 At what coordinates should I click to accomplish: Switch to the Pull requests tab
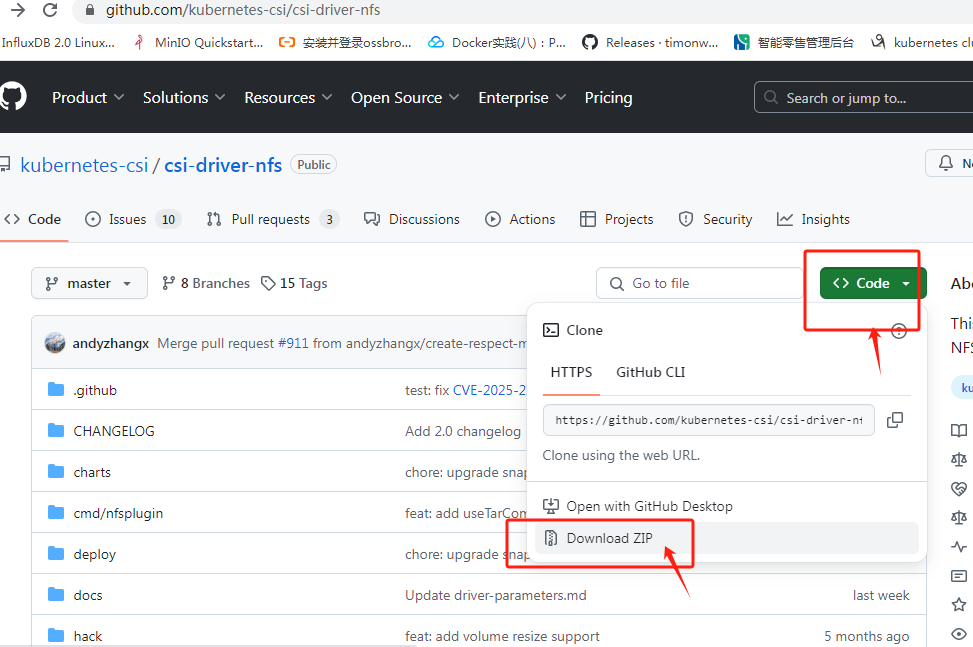272,219
